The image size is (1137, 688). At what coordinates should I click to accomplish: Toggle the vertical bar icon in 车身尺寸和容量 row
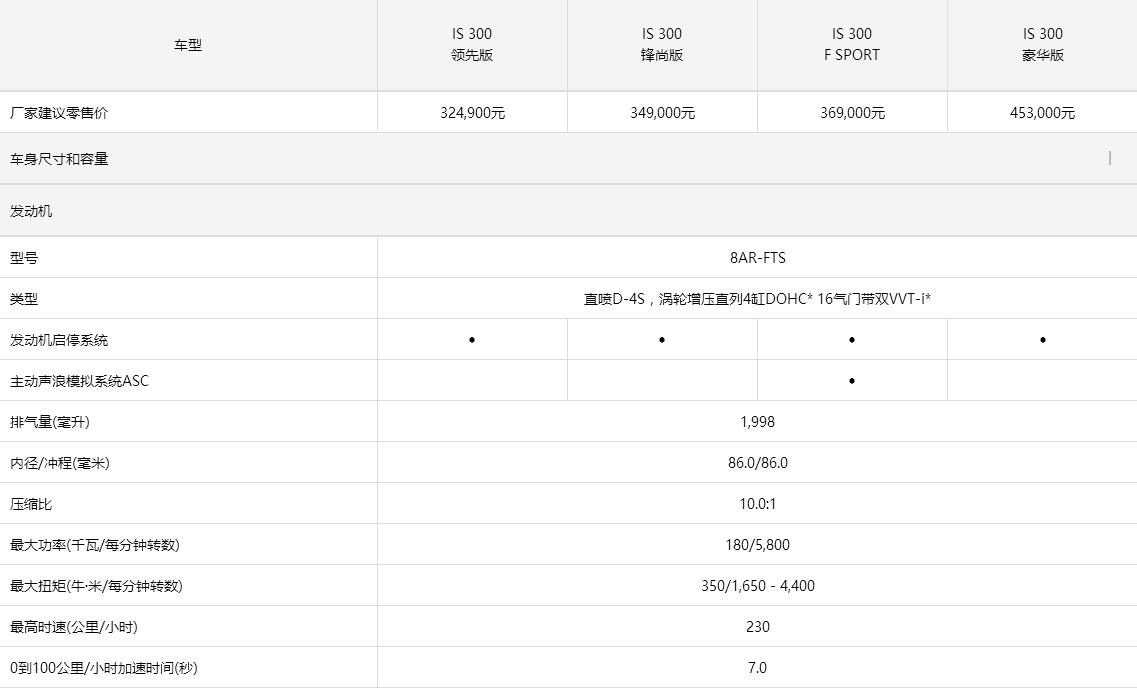click(1110, 158)
